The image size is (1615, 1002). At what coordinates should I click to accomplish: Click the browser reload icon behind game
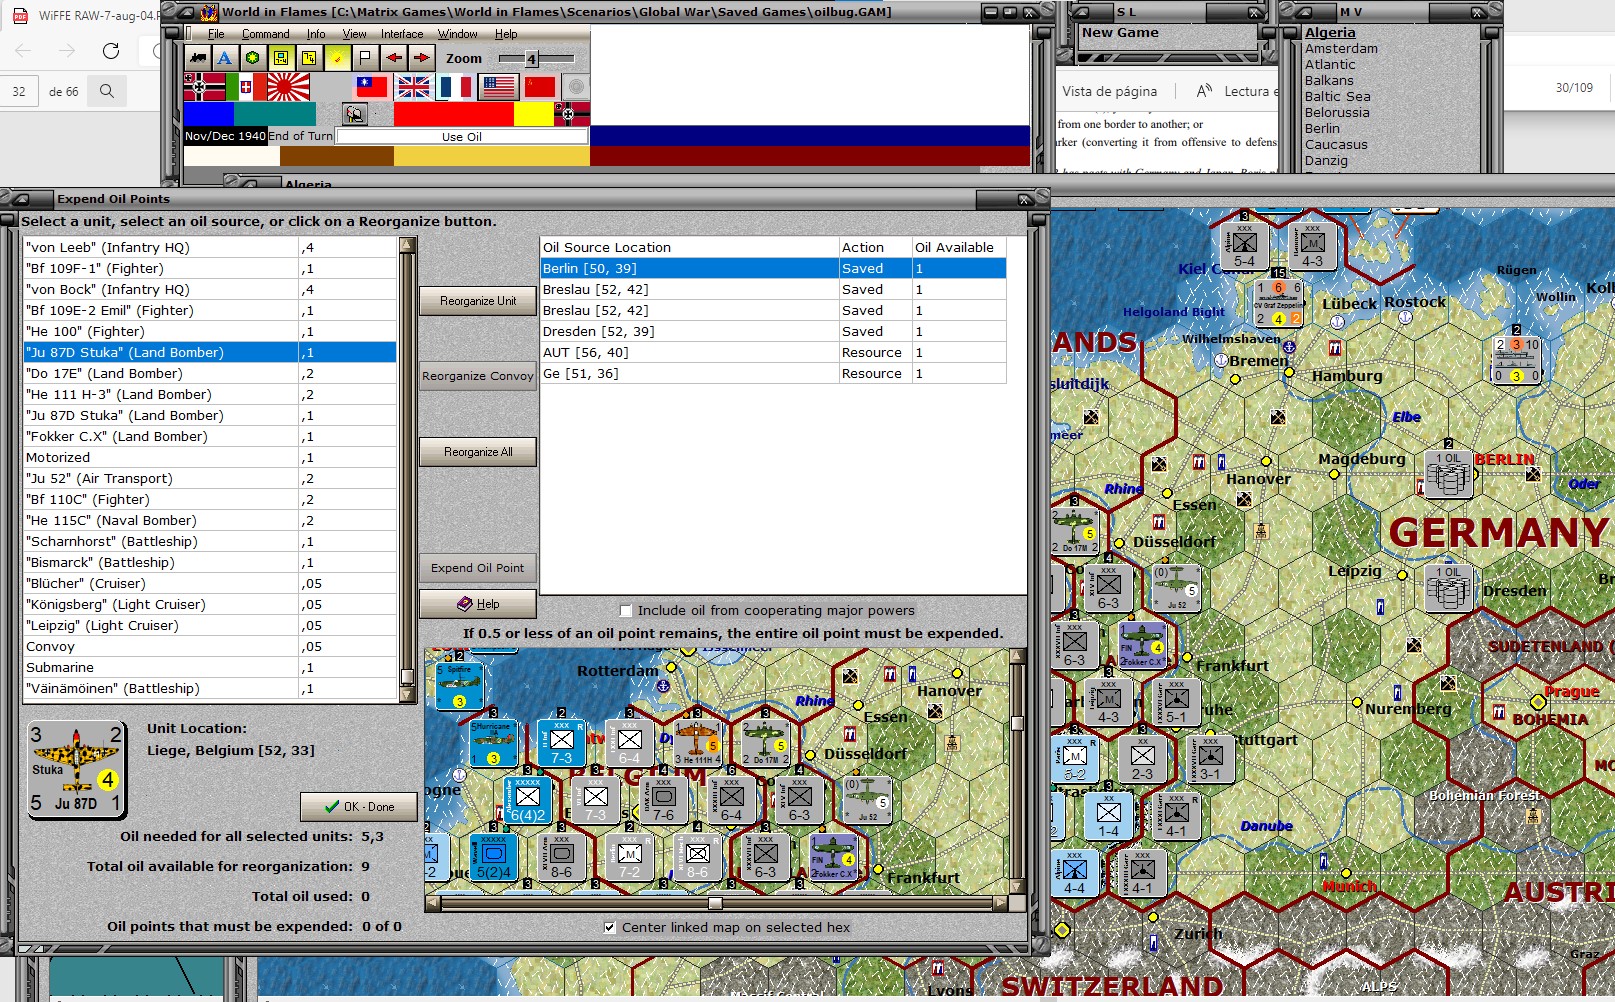111,50
